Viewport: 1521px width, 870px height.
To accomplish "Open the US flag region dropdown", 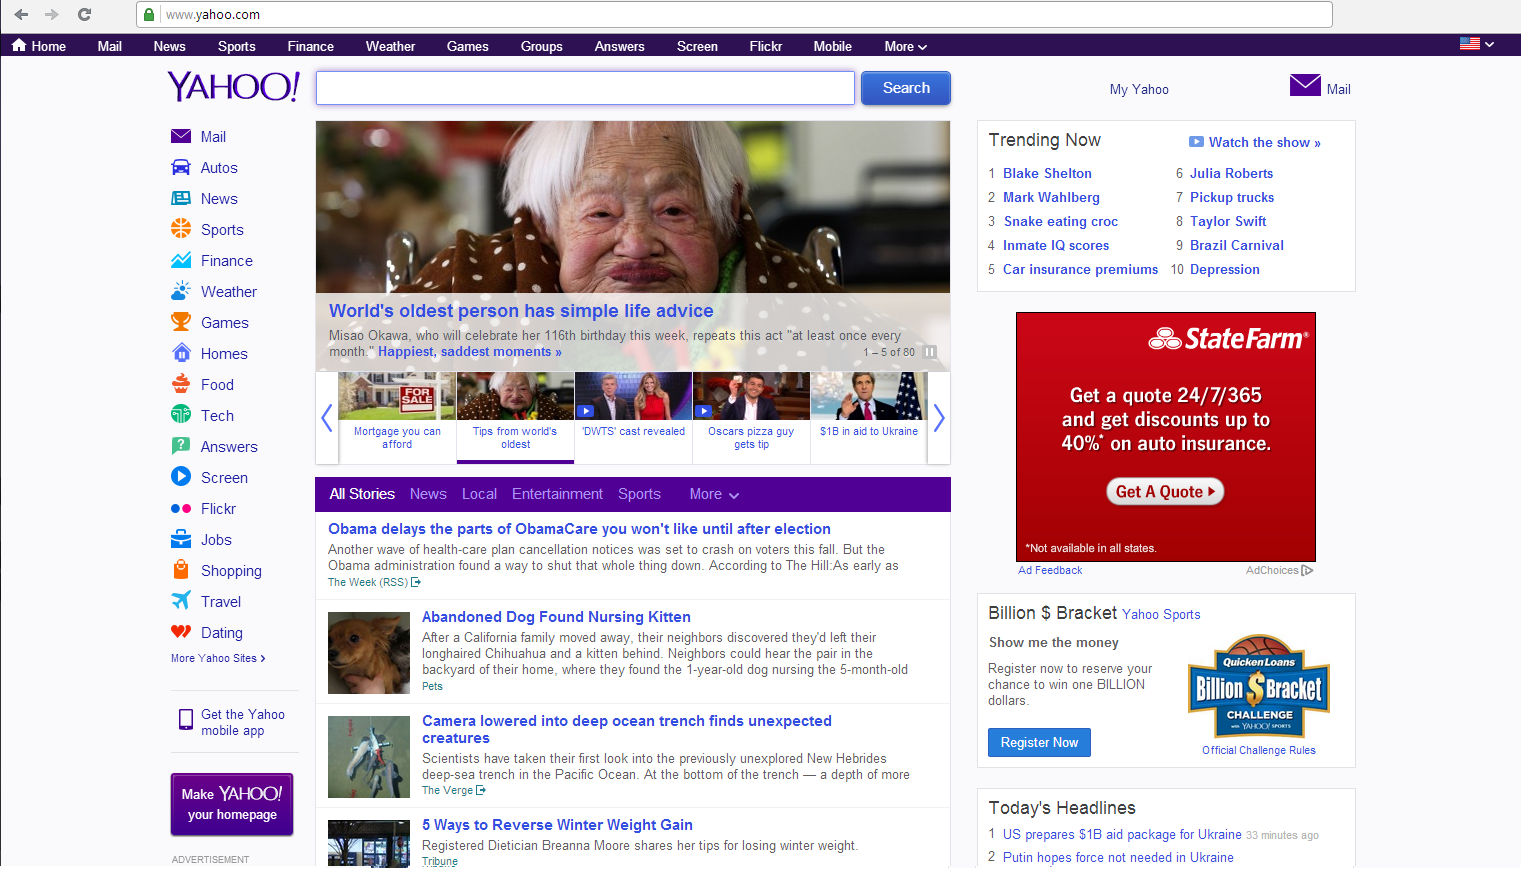I will click(1477, 44).
